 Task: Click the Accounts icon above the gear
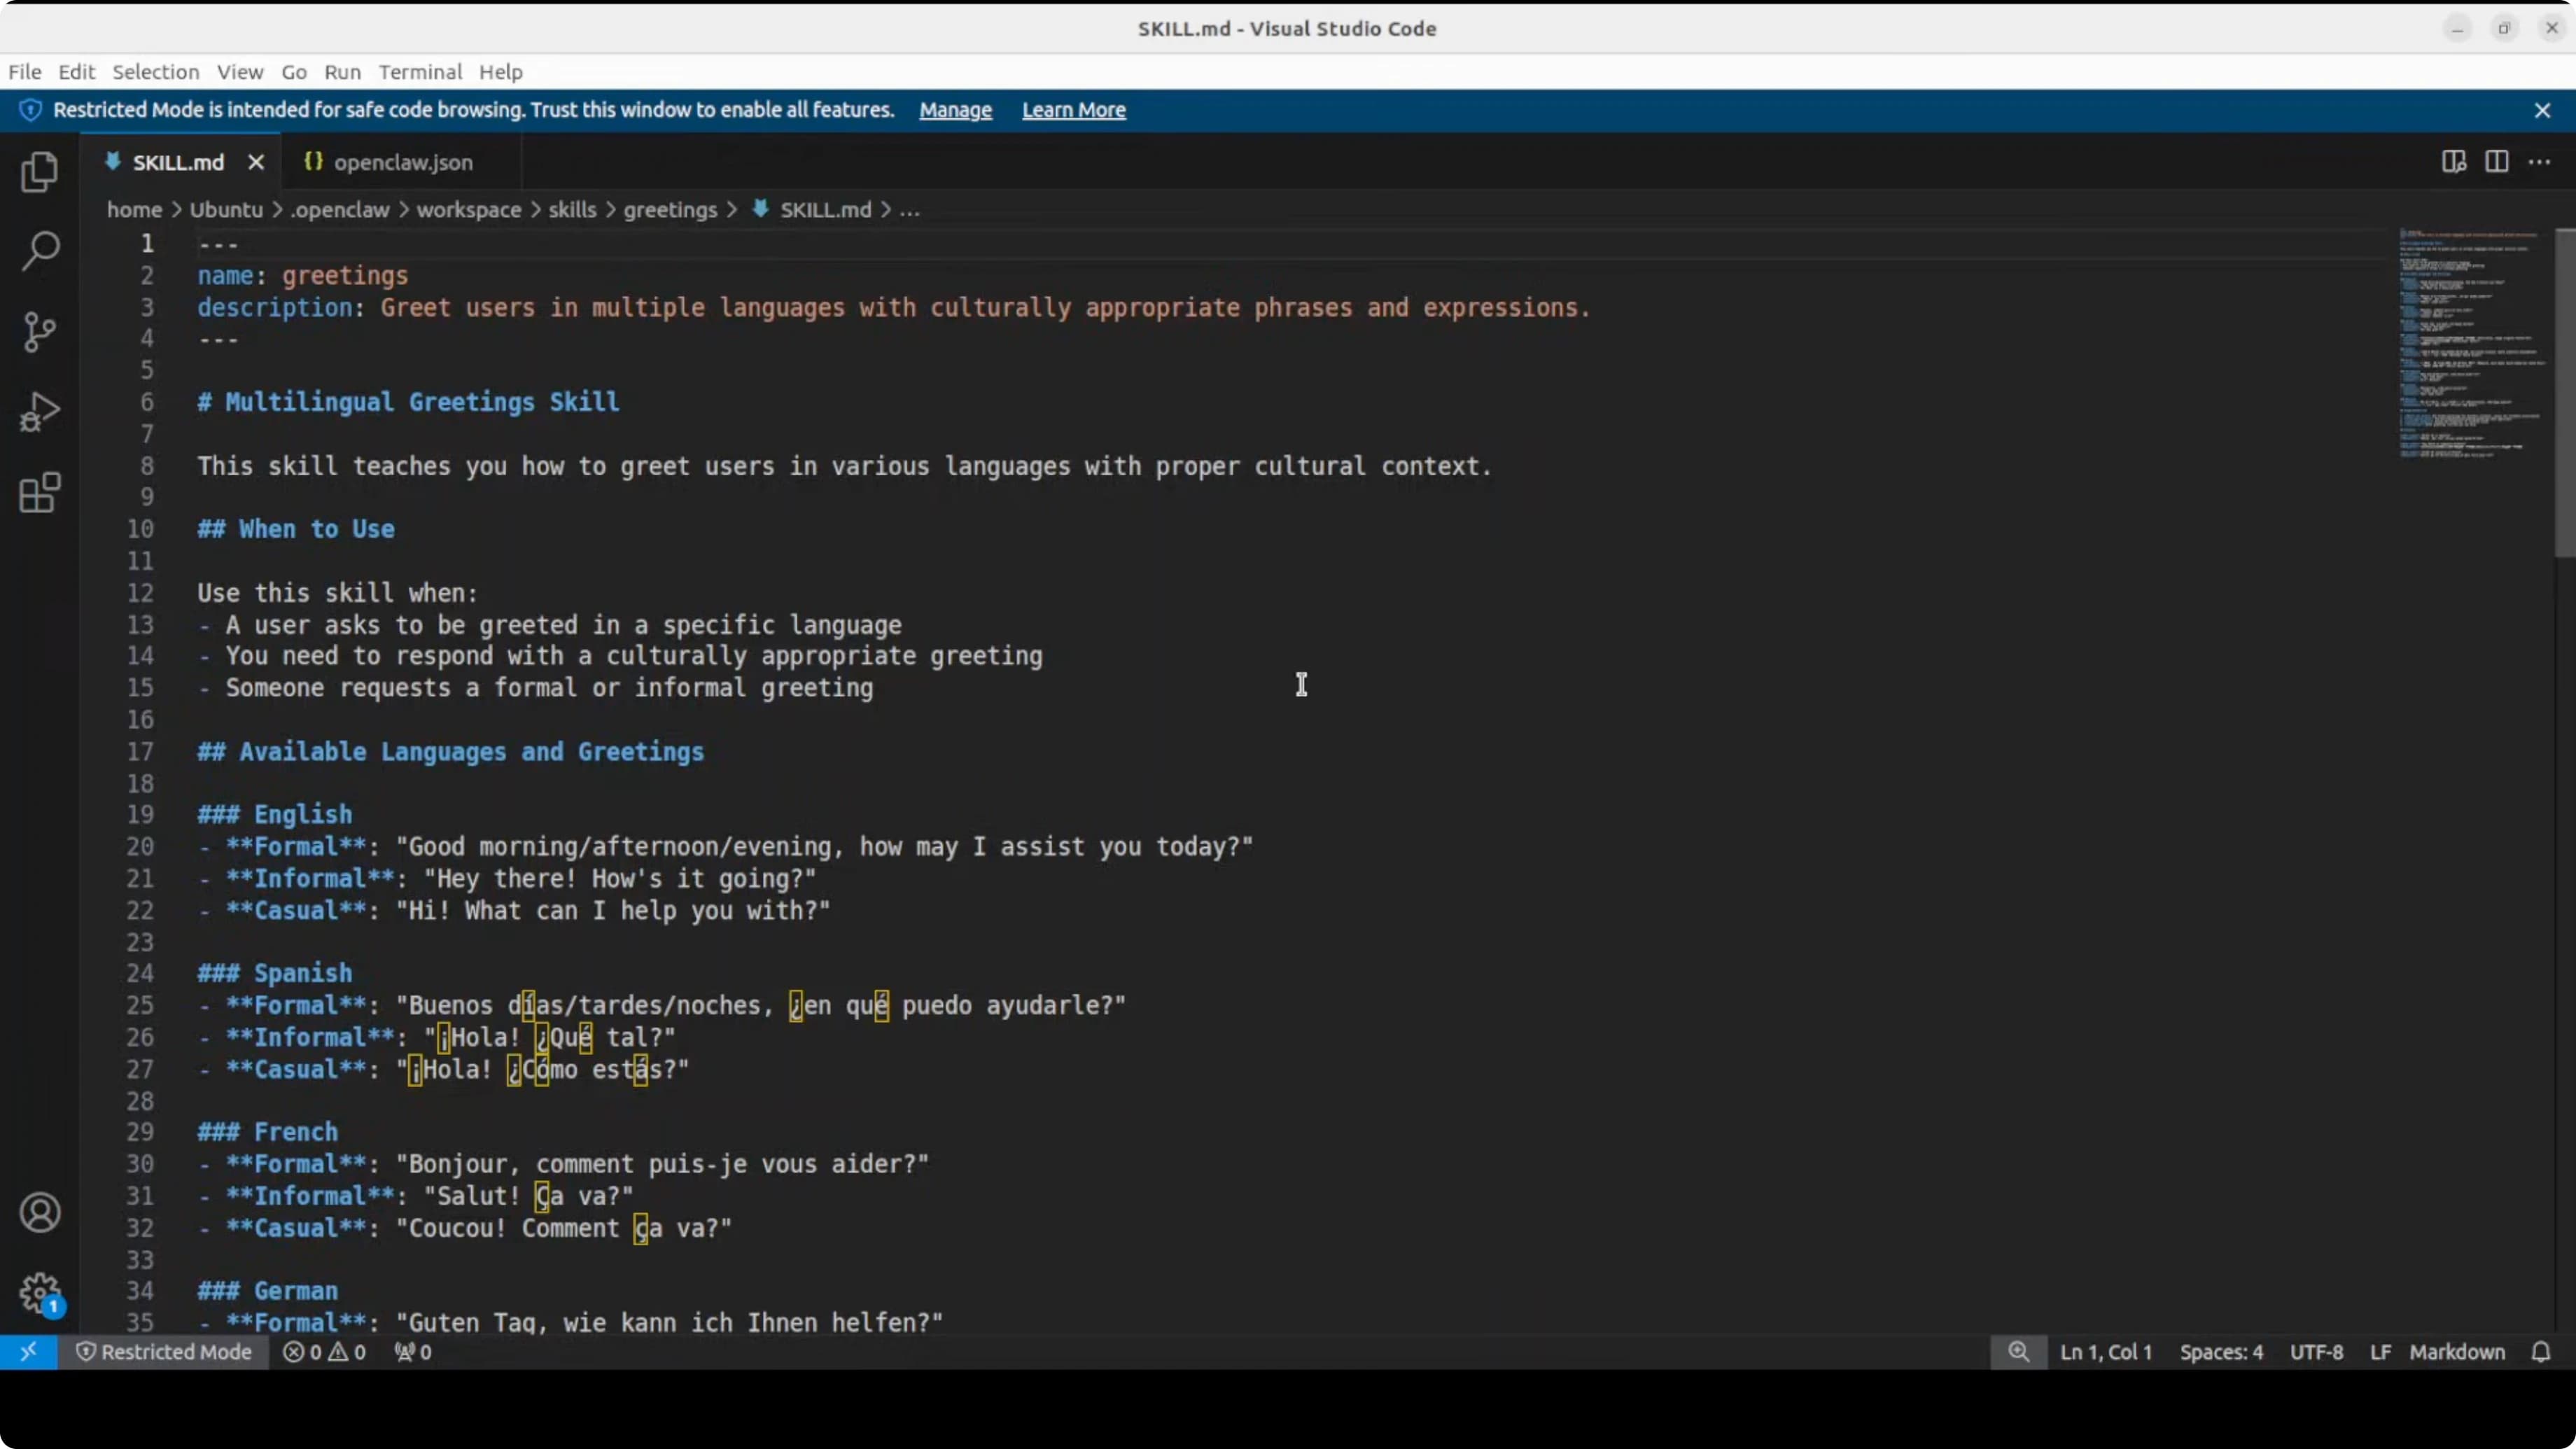point(40,1212)
